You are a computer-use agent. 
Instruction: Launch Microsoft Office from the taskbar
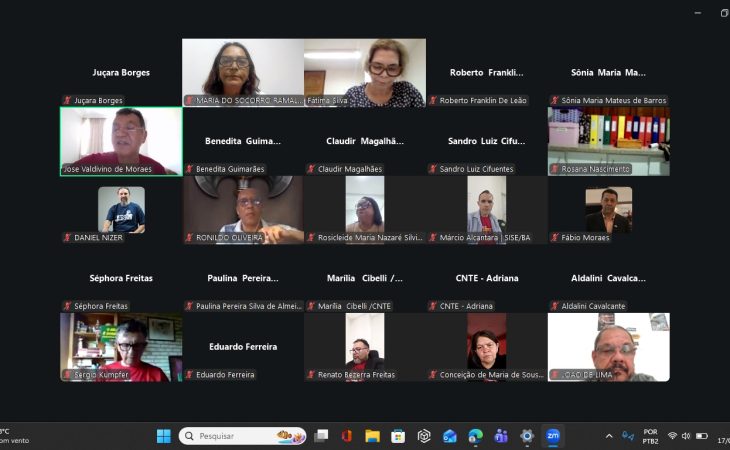click(x=346, y=436)
